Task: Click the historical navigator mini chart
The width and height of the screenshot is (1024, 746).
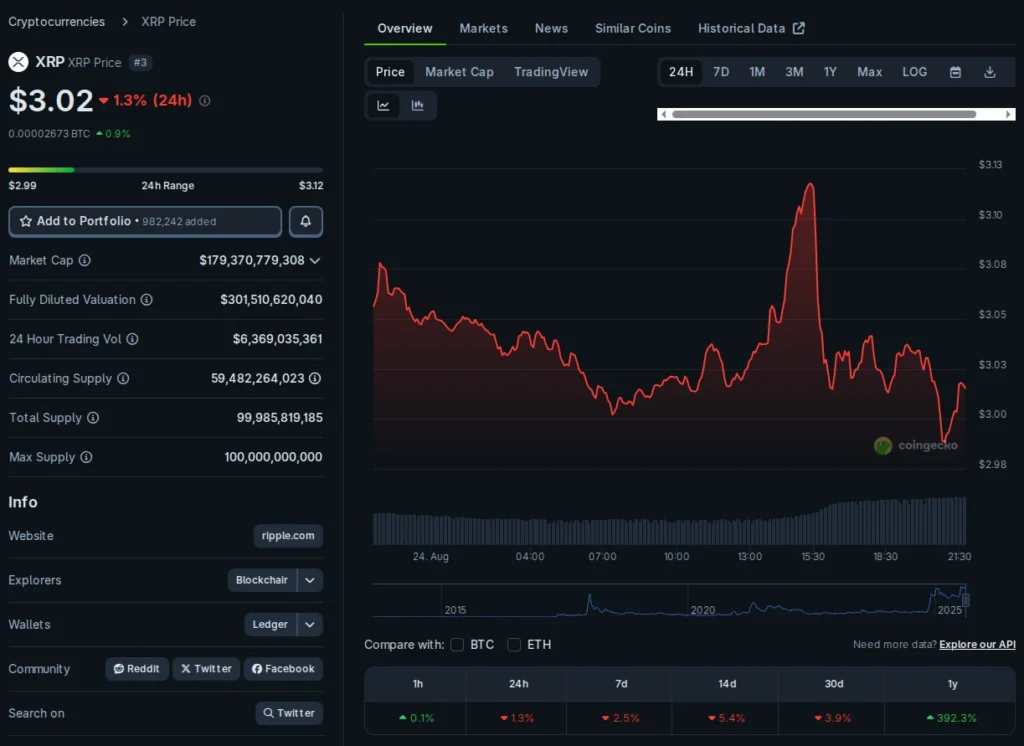Action: point(669,600)
